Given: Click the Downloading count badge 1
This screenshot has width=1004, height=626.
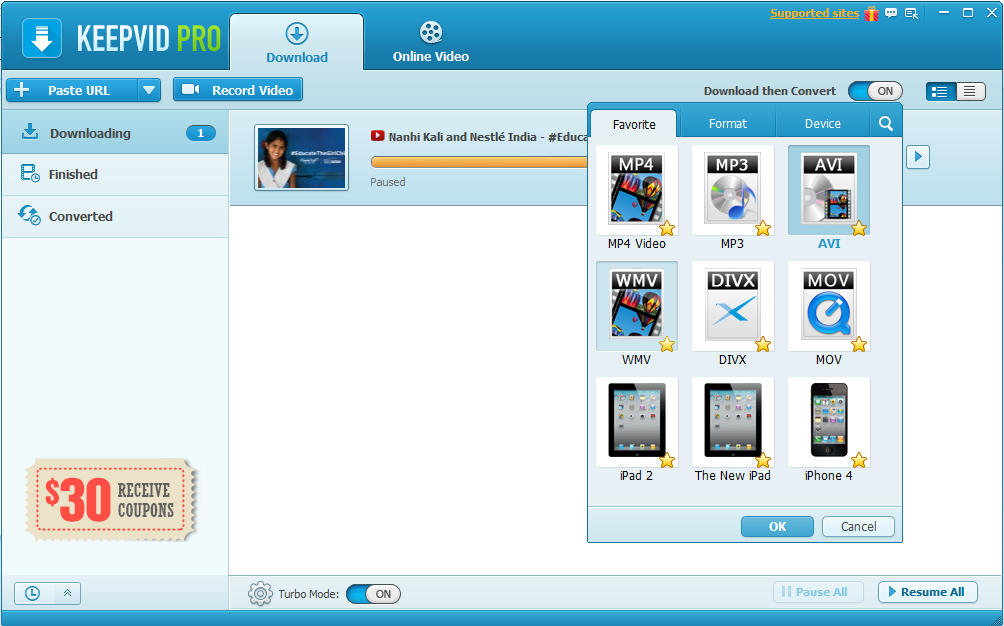Looking at the screenshot, I should point(200,133).
